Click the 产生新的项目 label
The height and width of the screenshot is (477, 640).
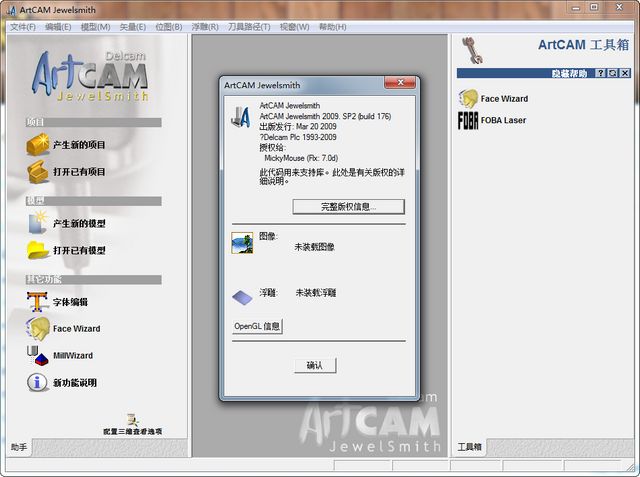point(79,145)
